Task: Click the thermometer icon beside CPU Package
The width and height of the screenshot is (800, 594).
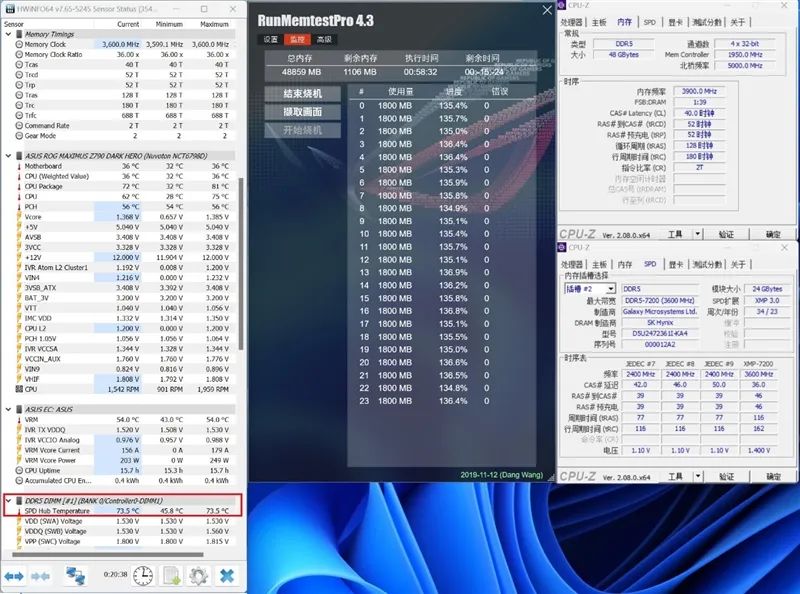Action: 19,186
